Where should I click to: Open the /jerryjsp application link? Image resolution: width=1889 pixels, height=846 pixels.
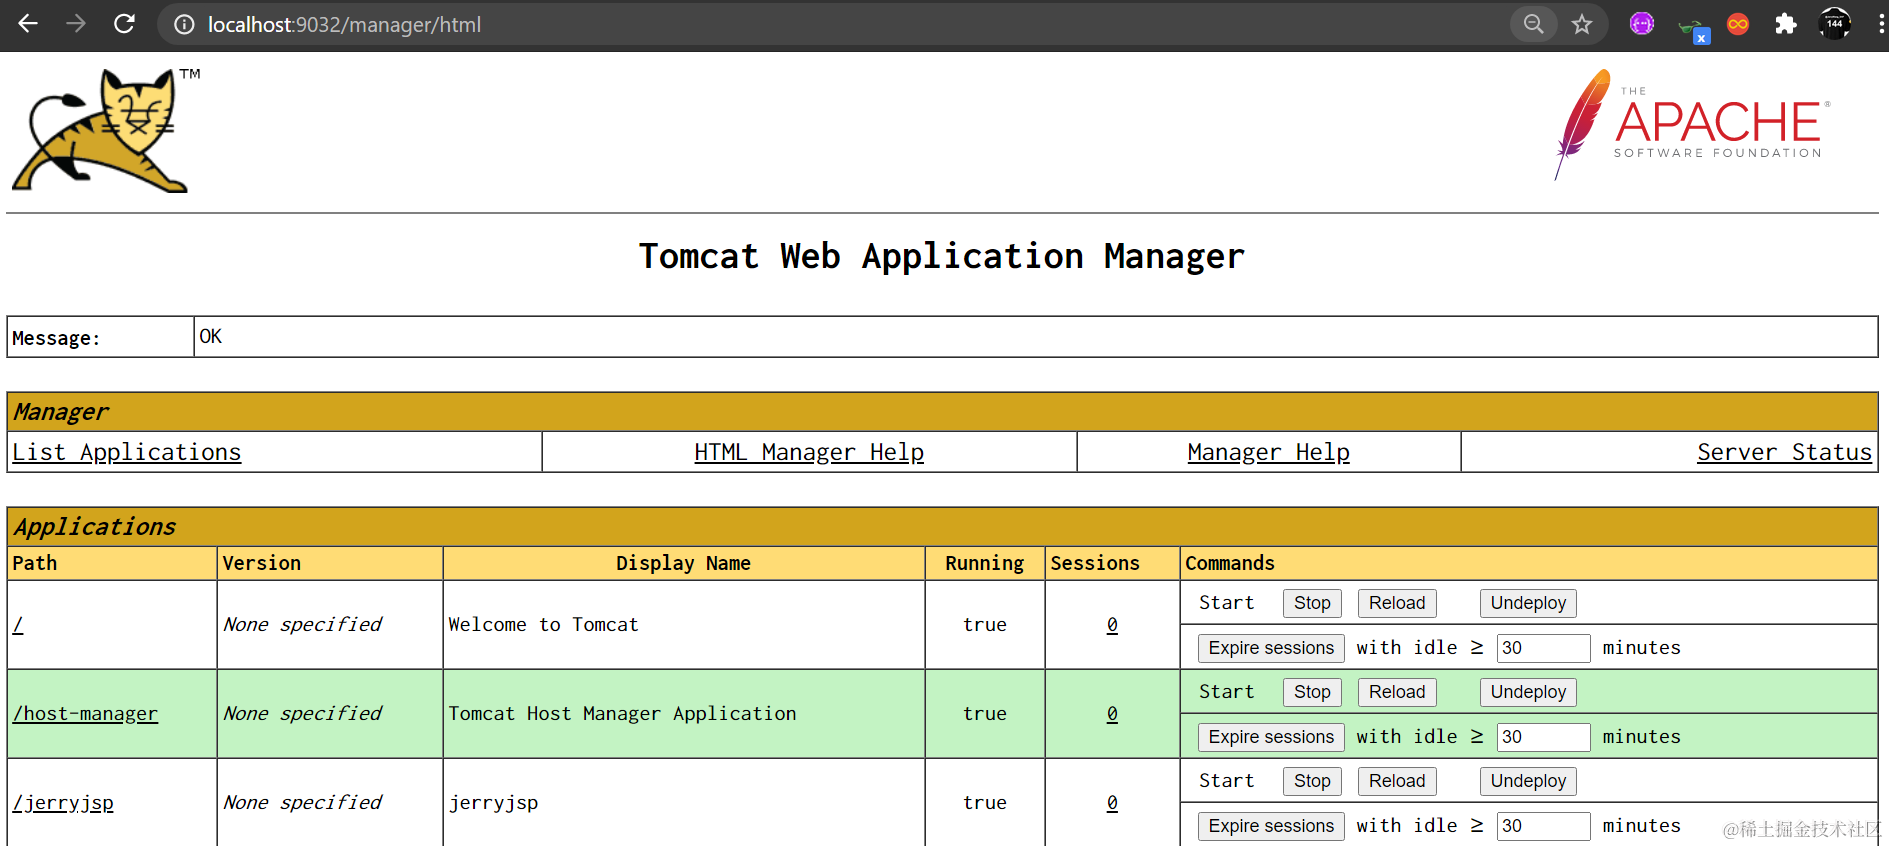[x=63, y=803]
